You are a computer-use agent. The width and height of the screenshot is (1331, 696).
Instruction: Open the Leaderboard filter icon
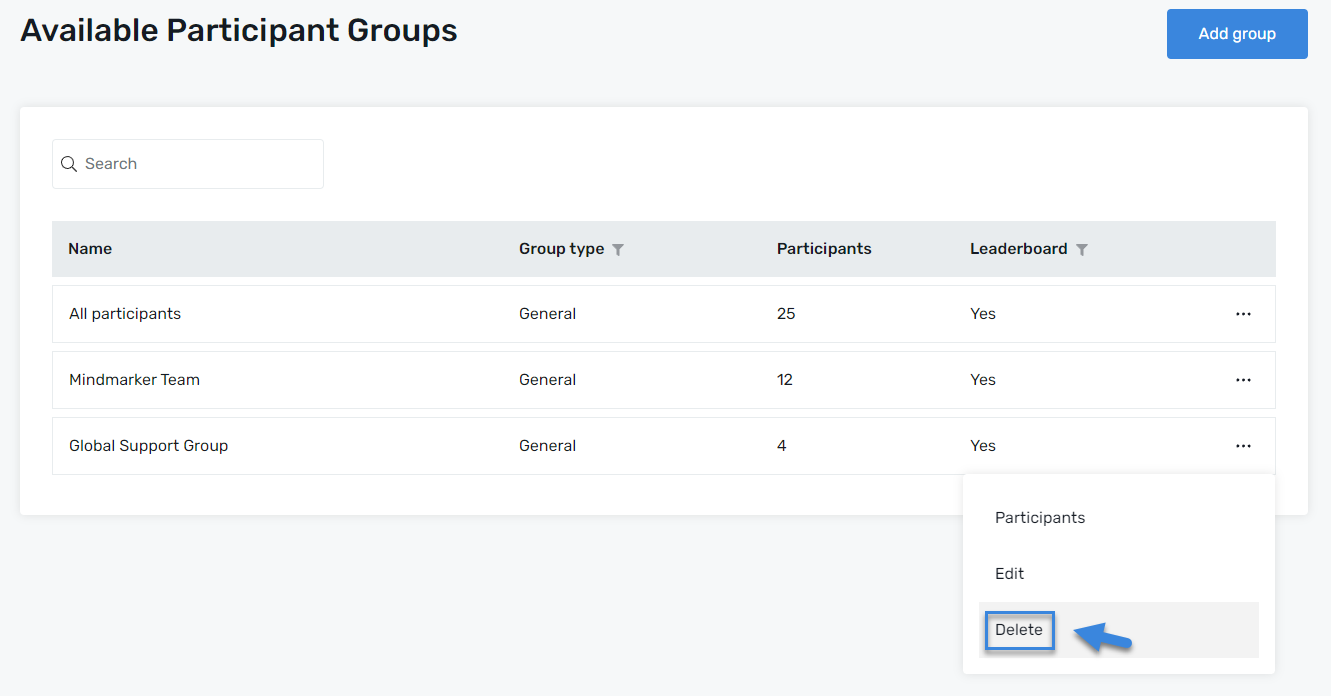tap(1081, 250)
